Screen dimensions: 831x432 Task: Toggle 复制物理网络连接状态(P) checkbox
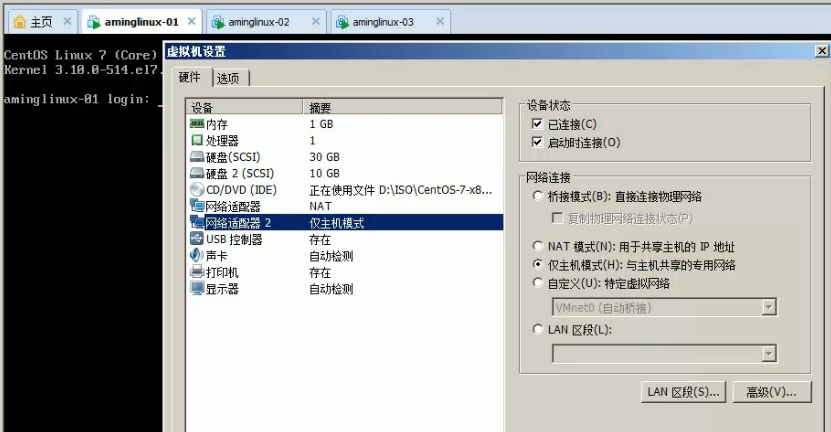pos(557,218)
